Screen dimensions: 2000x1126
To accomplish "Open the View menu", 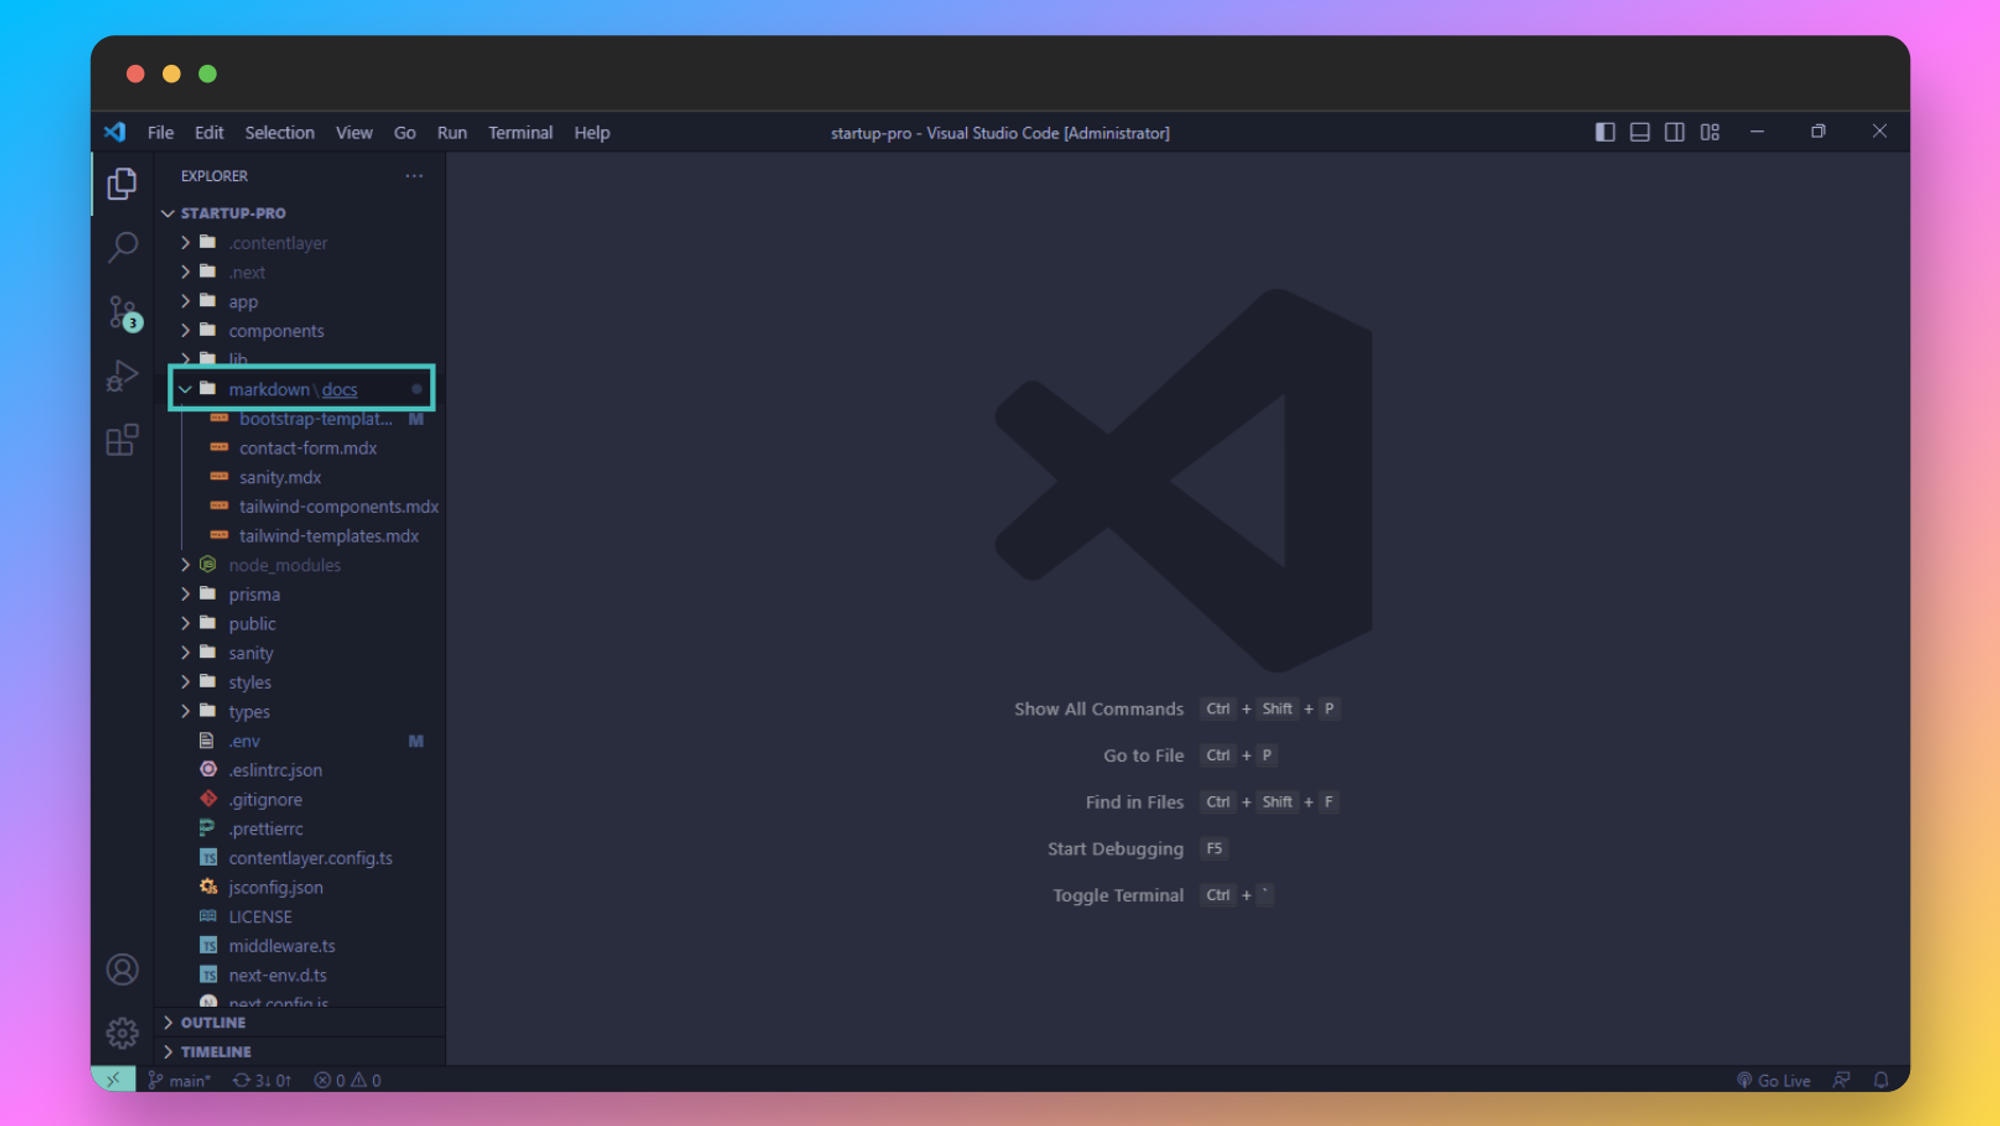I will [x=354, y=132].
